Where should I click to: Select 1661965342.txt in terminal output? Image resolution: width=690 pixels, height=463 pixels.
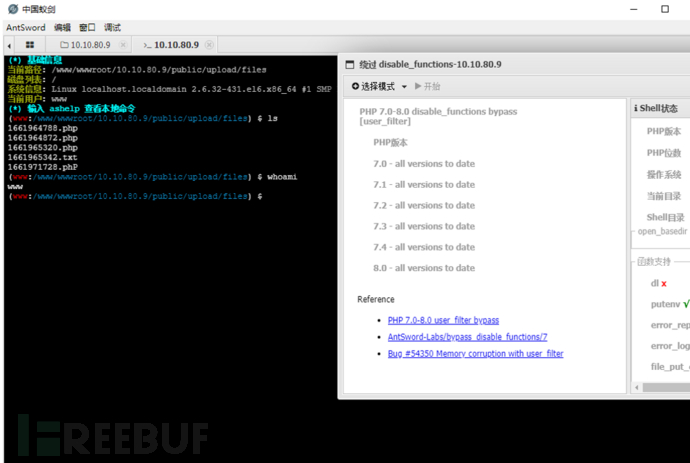coord(43,157)
